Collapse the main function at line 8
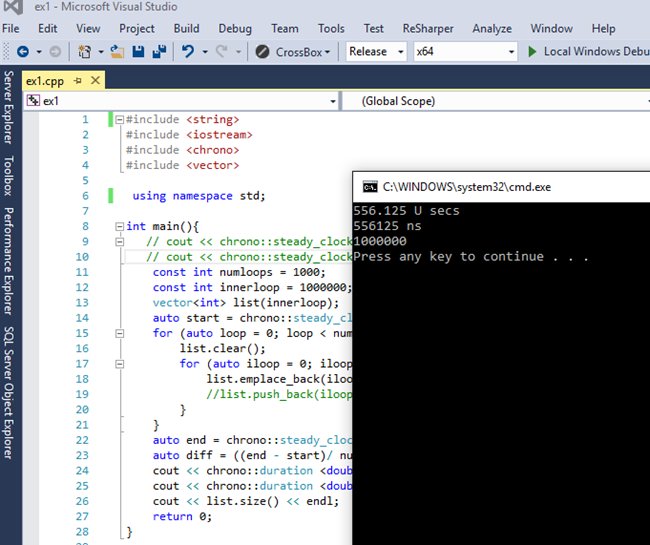 point(119,226)
